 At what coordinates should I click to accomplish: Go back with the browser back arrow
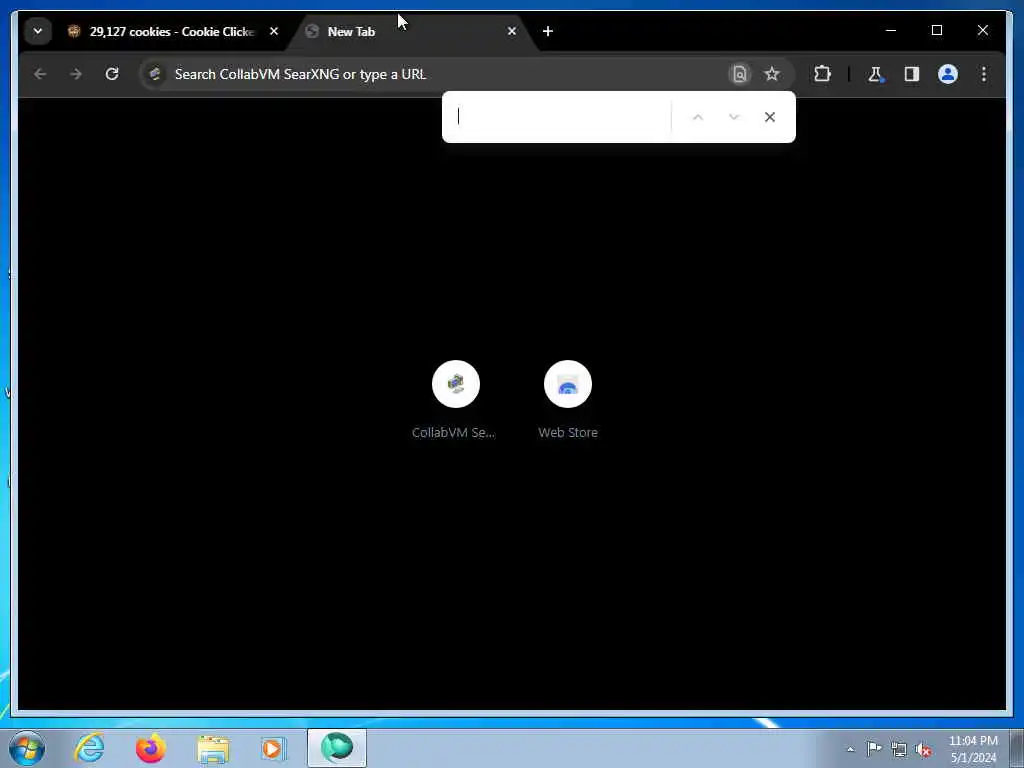click(40, 74)
